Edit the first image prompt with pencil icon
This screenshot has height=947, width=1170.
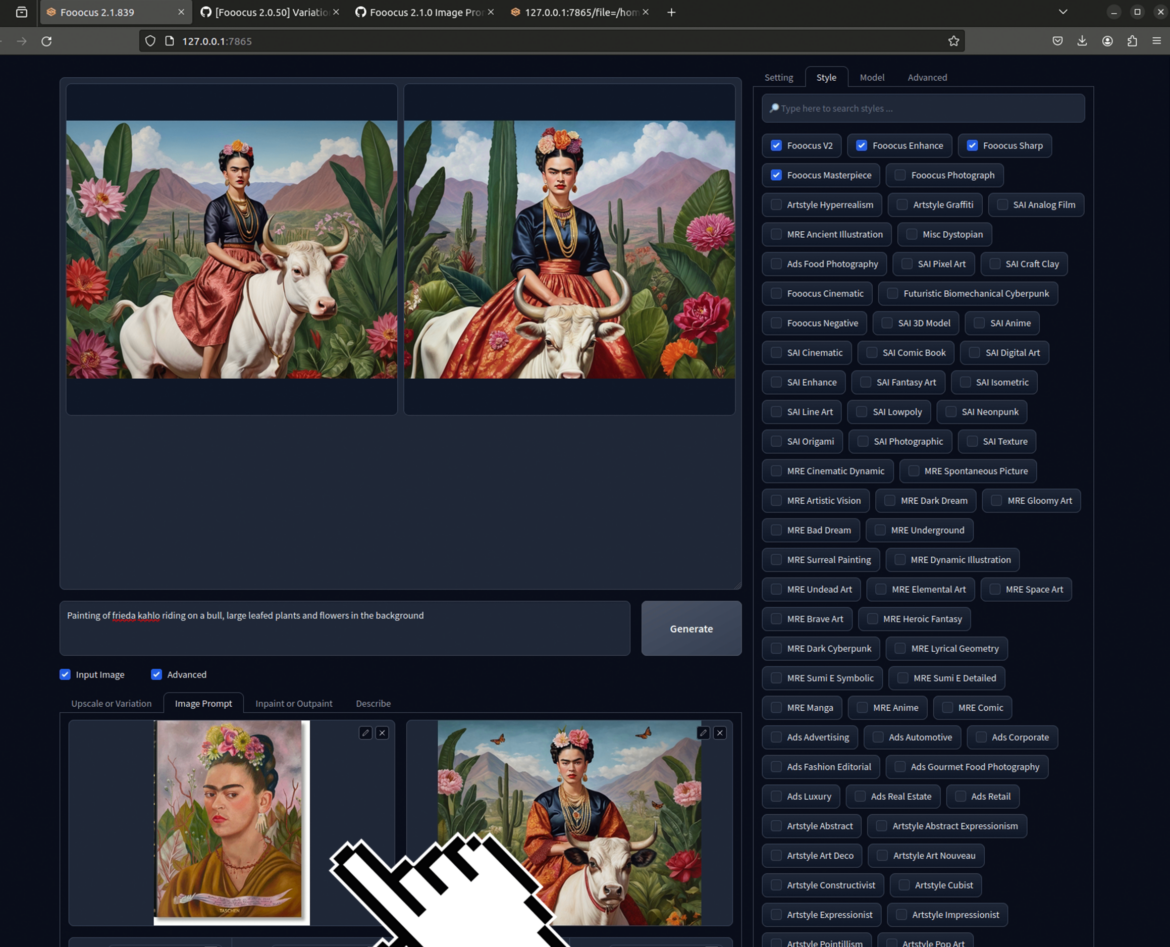click(365, 733)
